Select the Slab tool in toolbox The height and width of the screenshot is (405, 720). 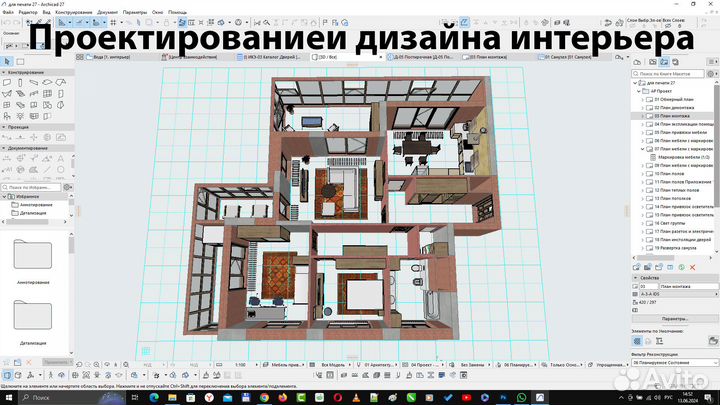pyautogui.click(x=47, y=83)
